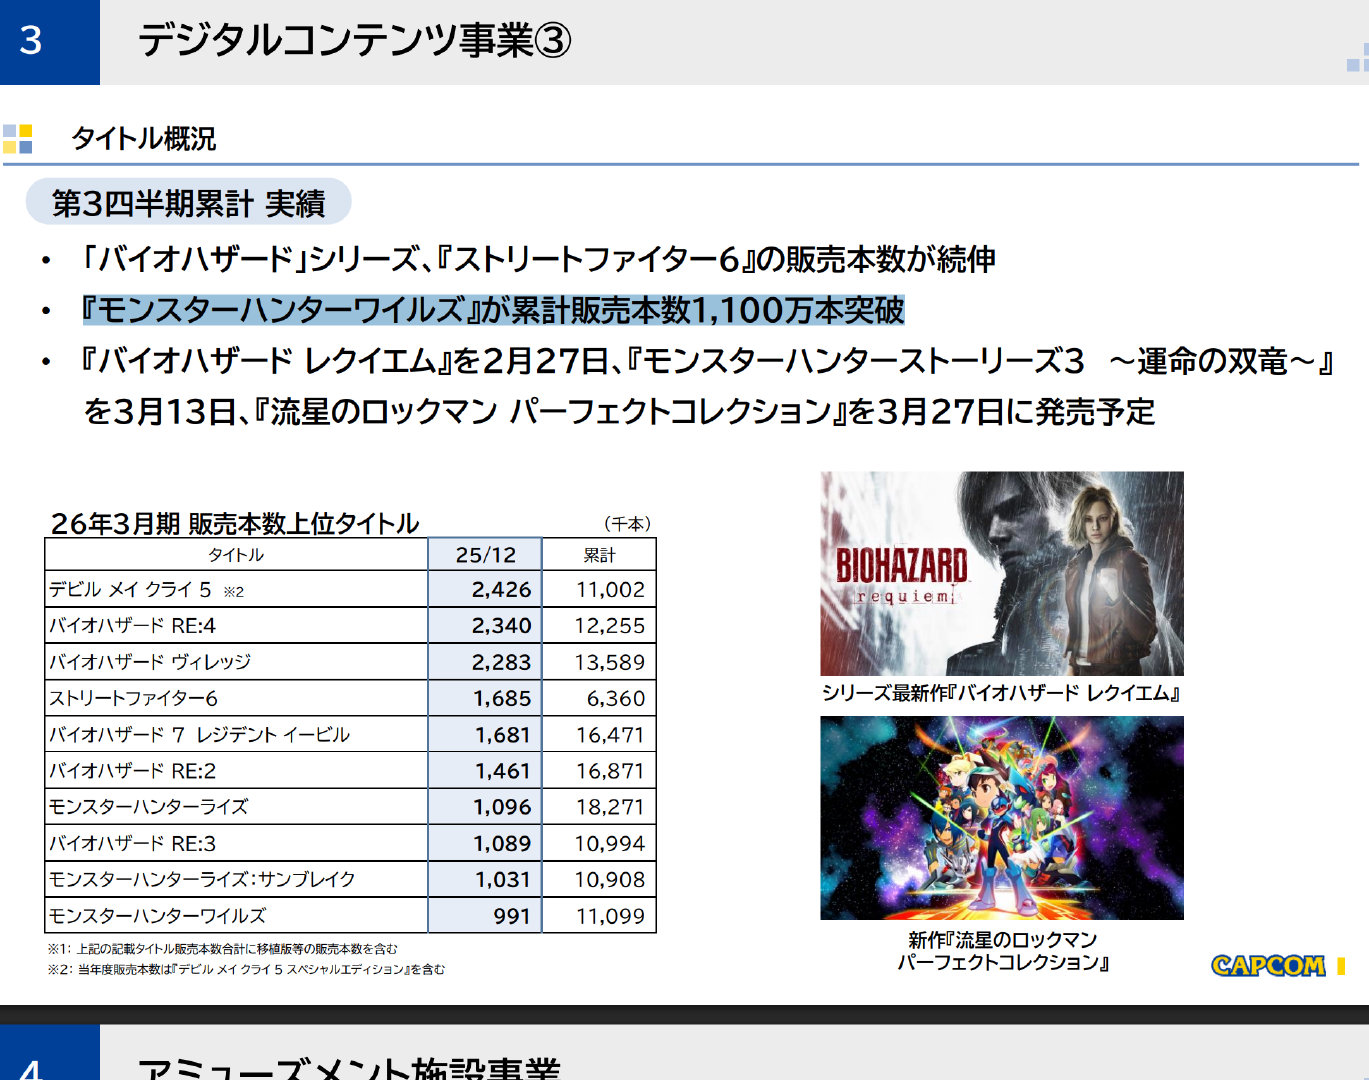Click the caption シリーズ最新作『バイオハザード レクイエム』
The width and height of the screenshot is (1369, 1080).
[1001, 693]
